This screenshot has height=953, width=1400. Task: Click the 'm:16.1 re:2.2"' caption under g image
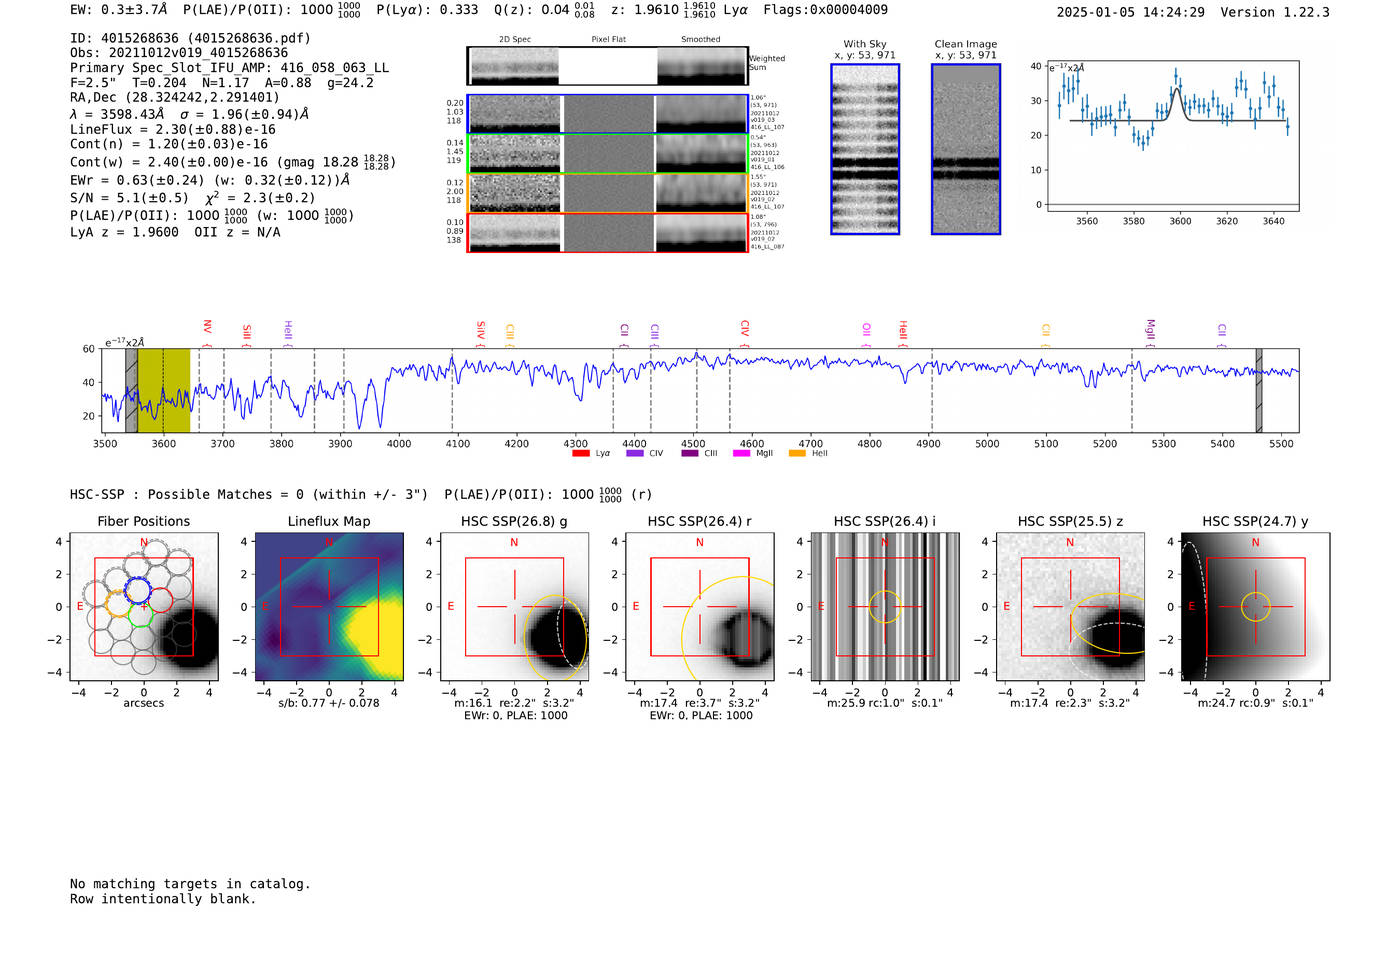pos(514,703)
